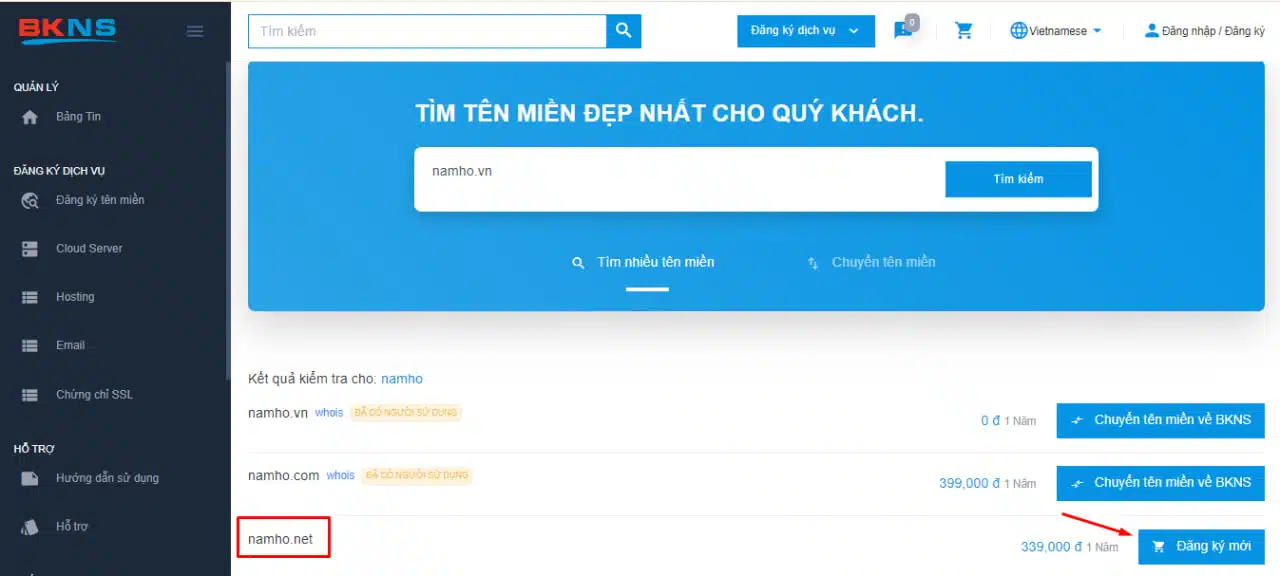1280x576 pixels.
Task: Open Cloud Server menu item
Action: click(x=89, y=249)
